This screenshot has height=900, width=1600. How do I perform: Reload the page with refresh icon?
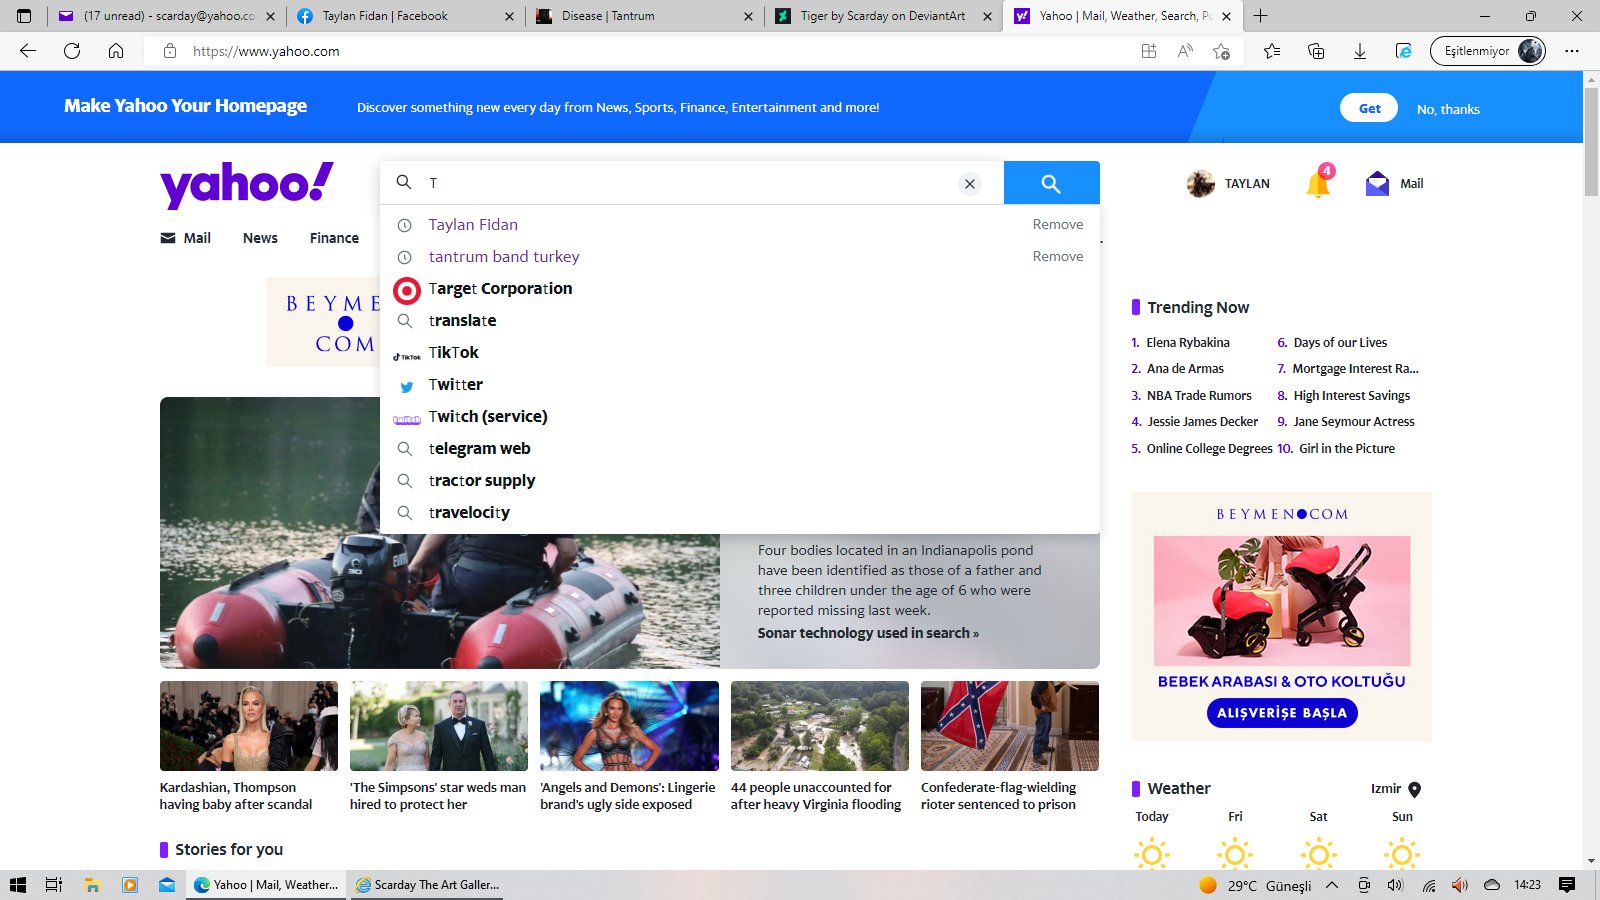(x=72, y=51)
